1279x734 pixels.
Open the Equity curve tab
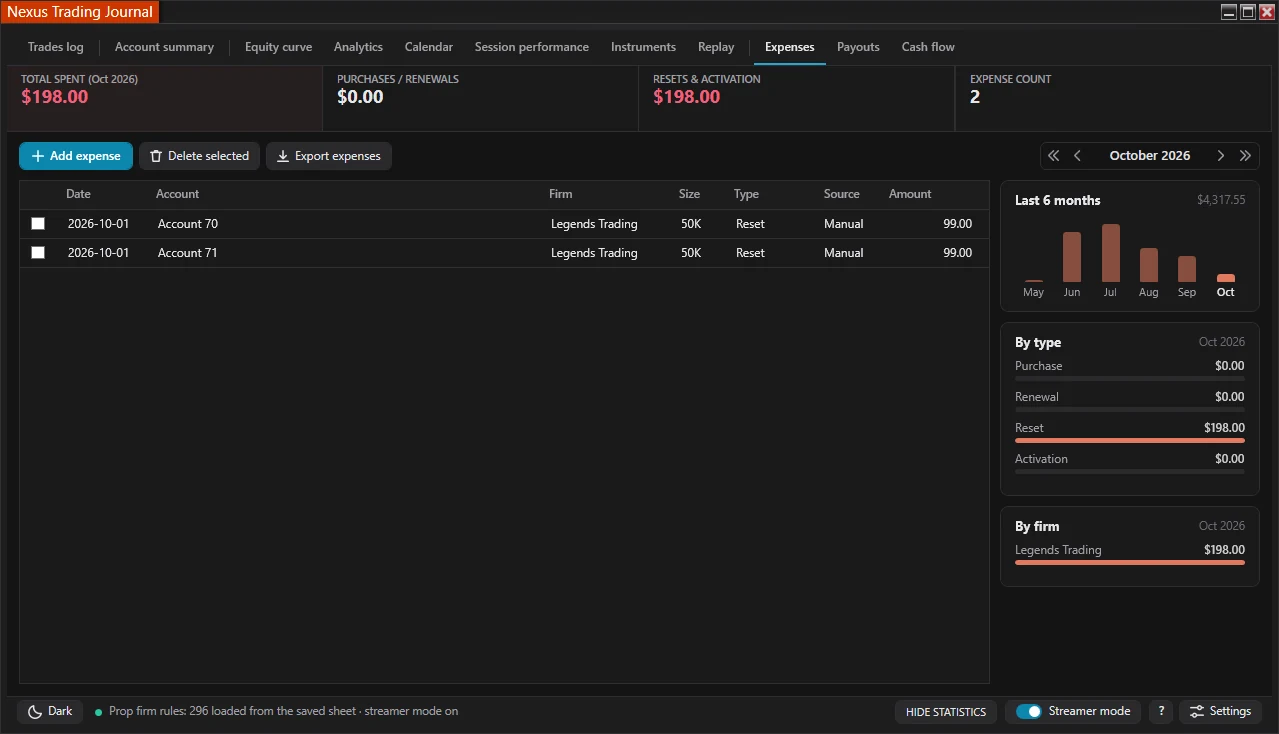(278, 47)
